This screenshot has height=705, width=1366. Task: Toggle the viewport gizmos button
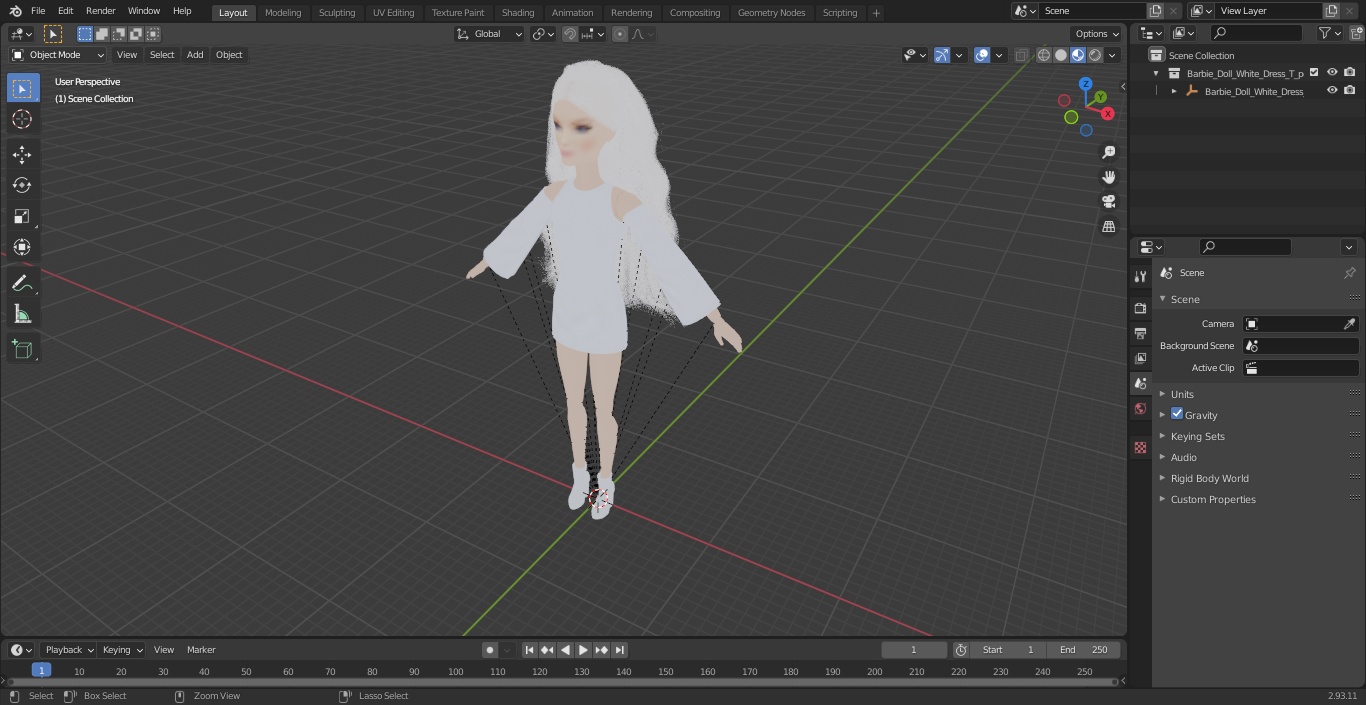tap(941, 55)
